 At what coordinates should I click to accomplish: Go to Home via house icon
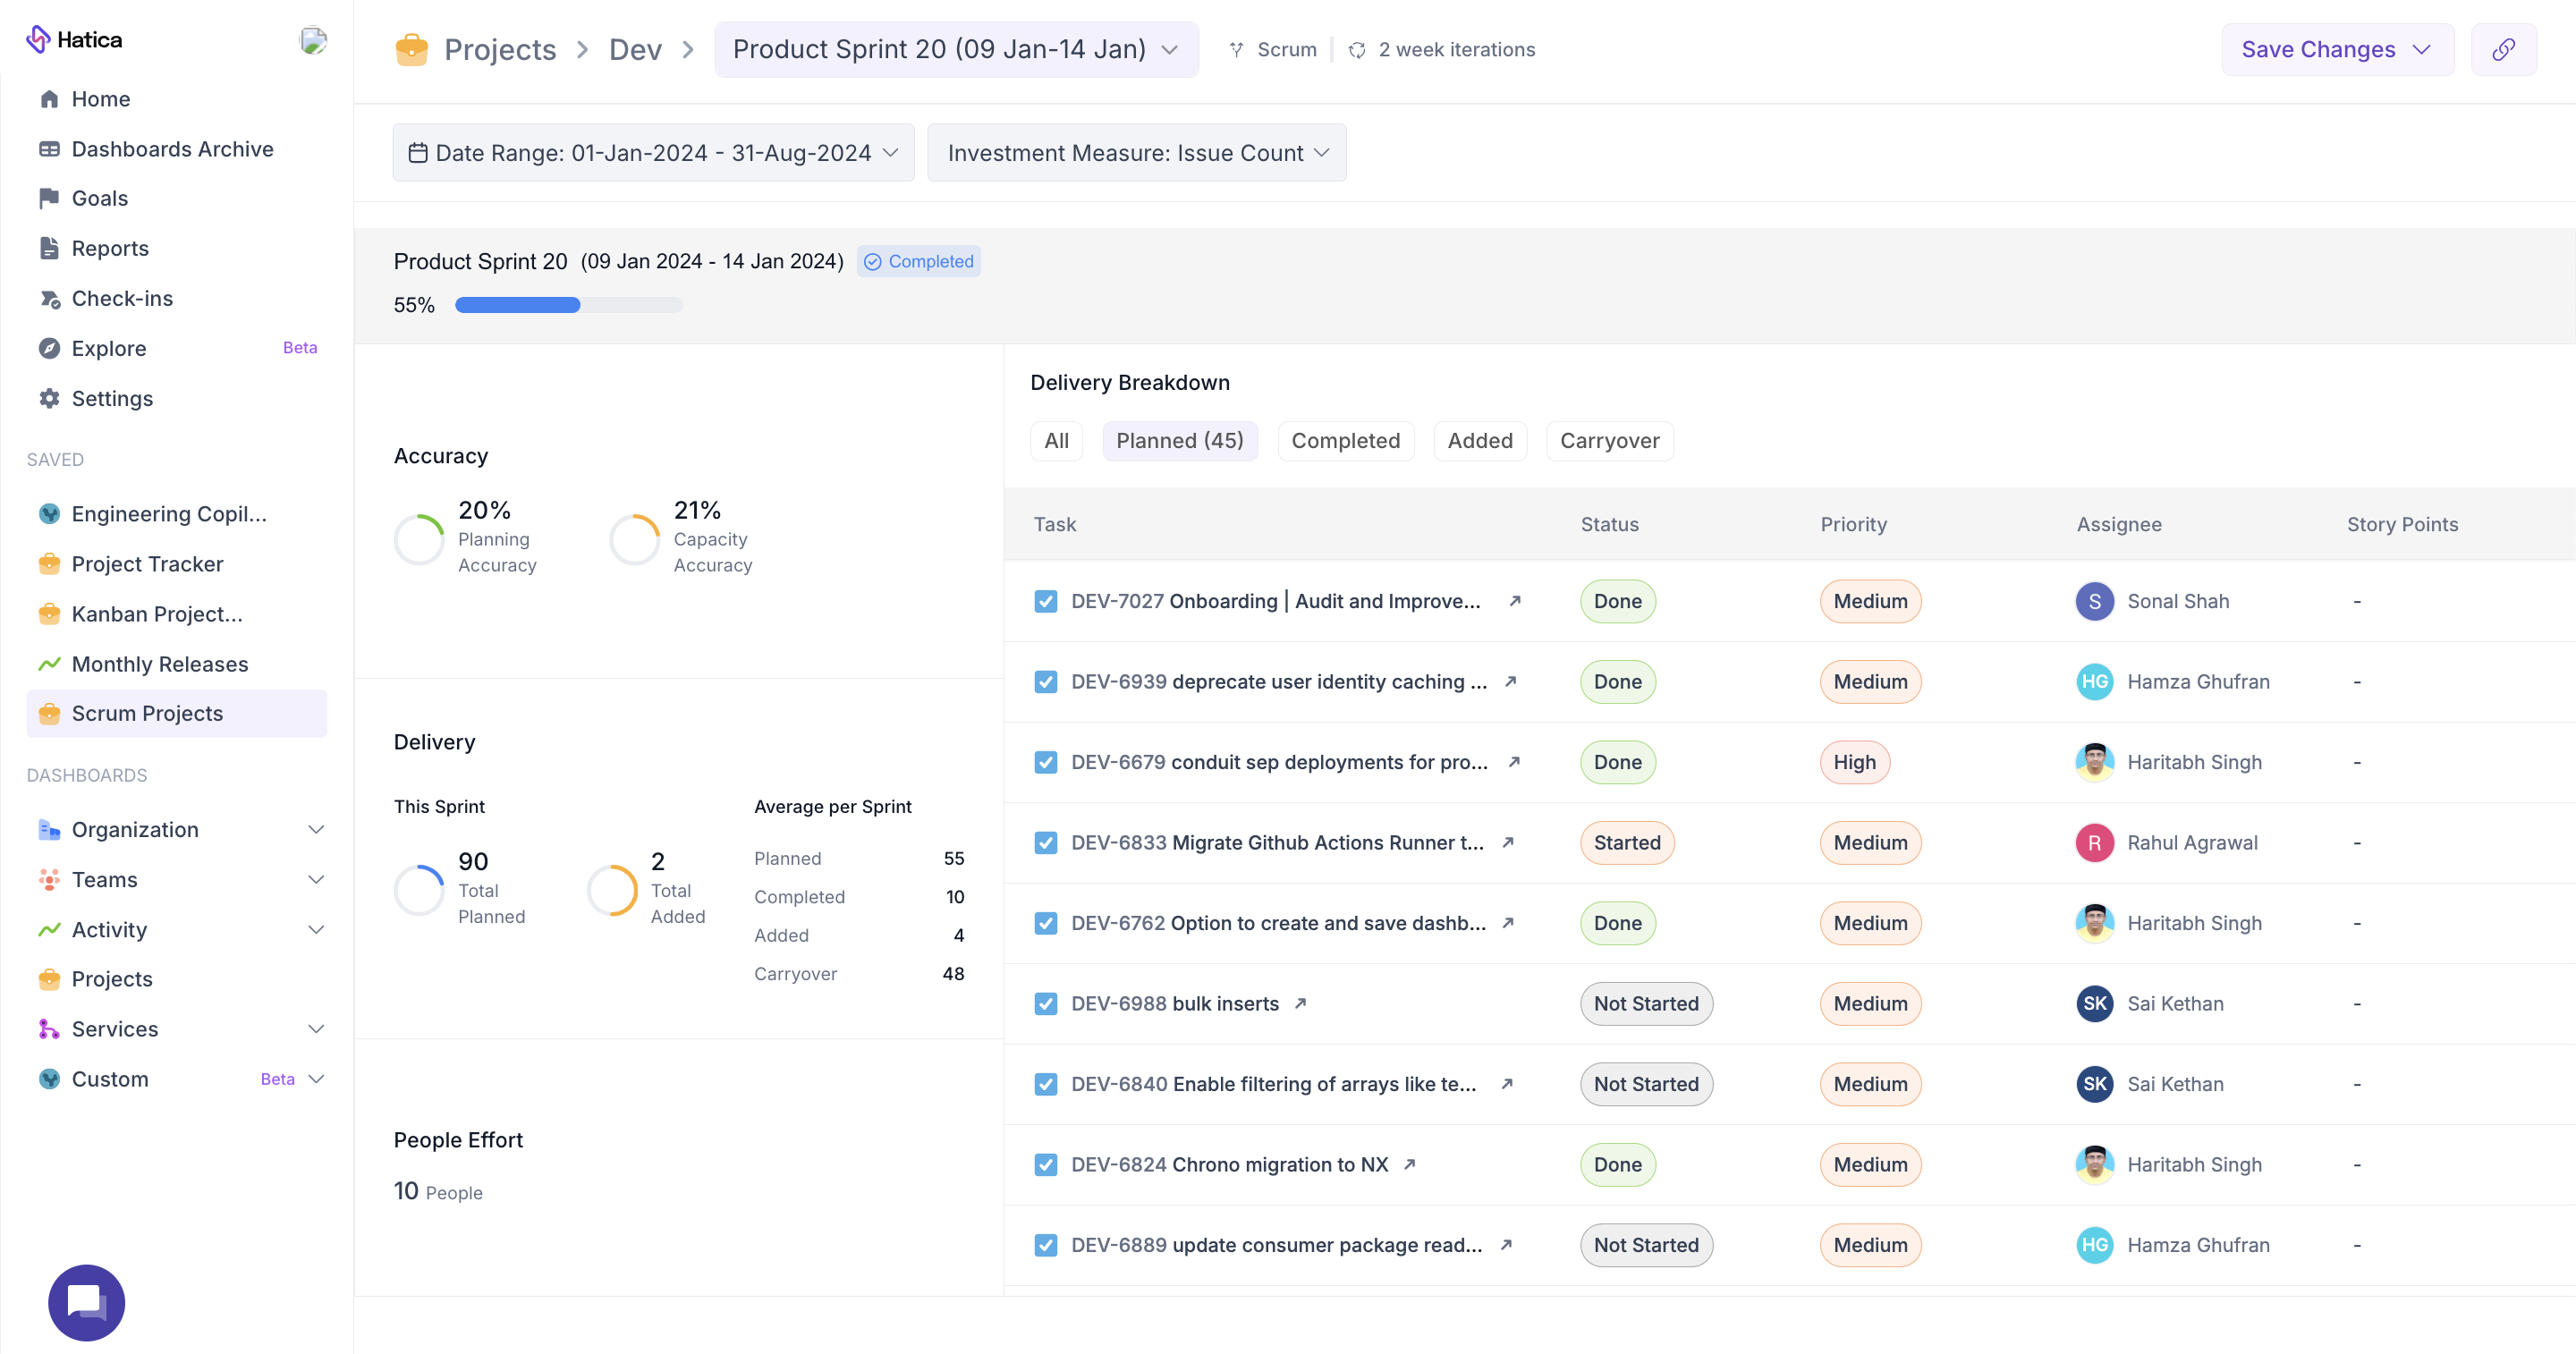pyautogui.click(x=49, y=99)
